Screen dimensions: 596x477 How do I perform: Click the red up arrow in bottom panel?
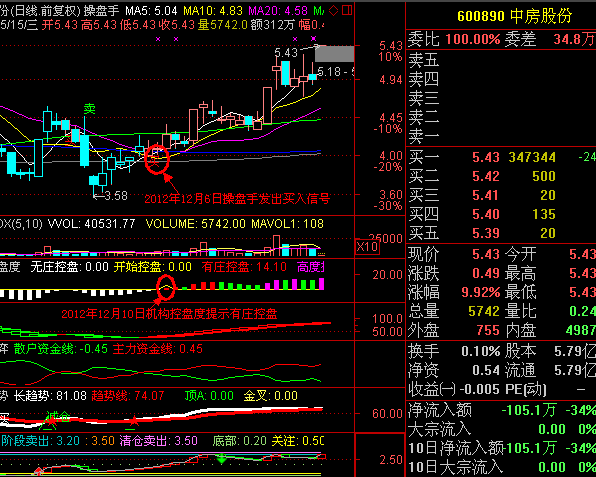pos(38,472)
